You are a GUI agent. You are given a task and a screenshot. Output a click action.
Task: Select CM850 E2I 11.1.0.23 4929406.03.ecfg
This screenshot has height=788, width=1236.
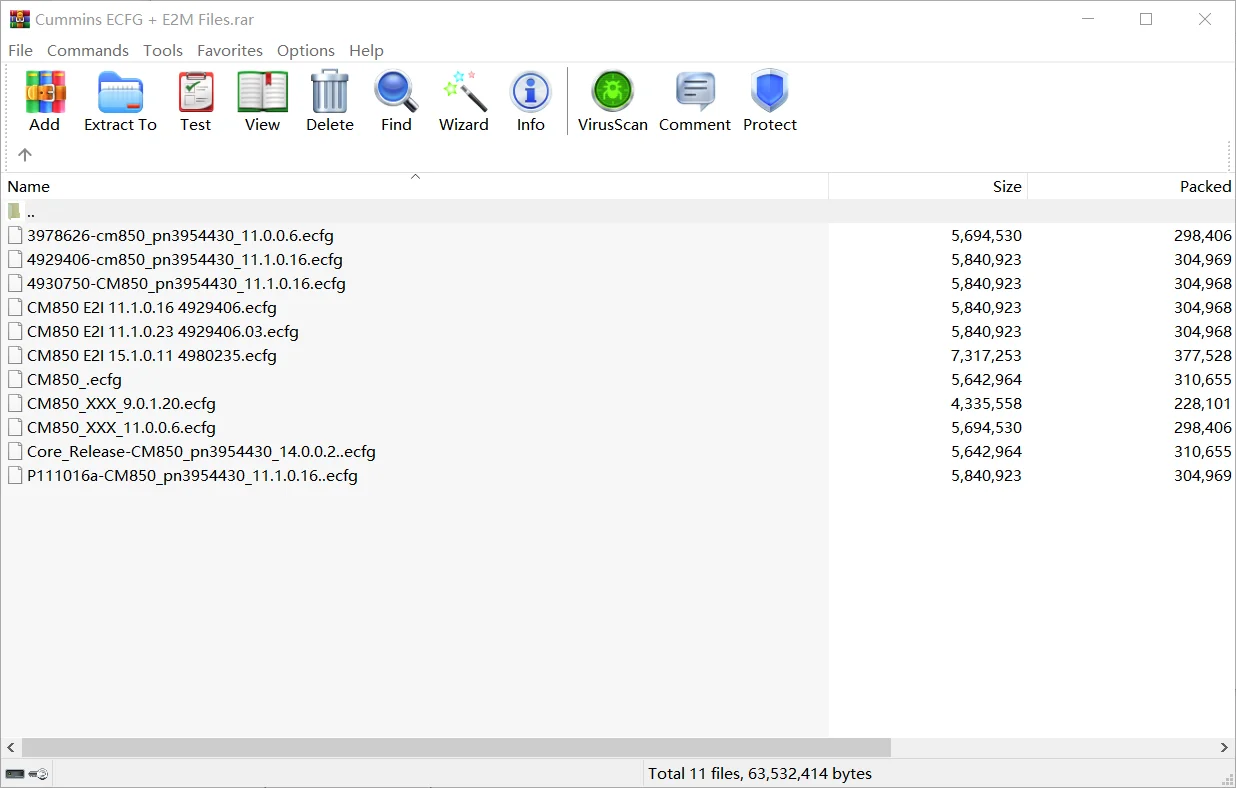[163, 332]
